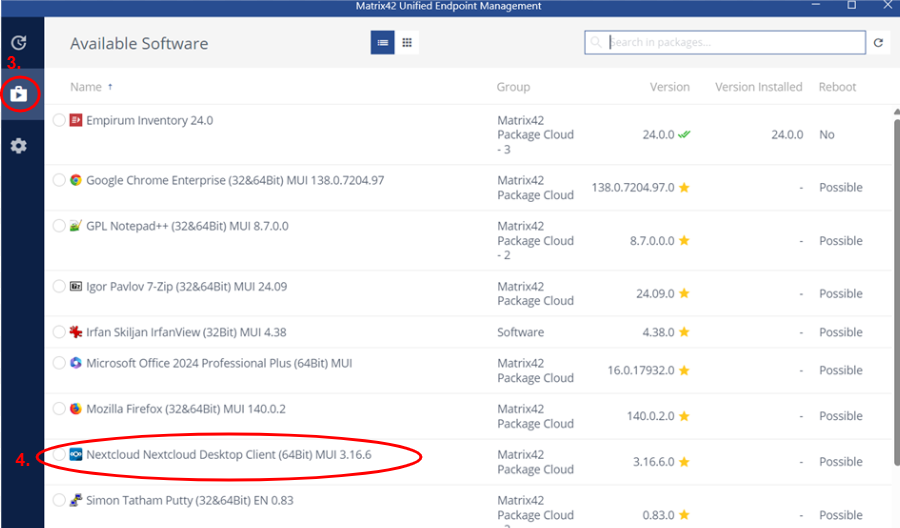Click the star next to Firefox version 140.0.2.0

(x=684, y=416)
